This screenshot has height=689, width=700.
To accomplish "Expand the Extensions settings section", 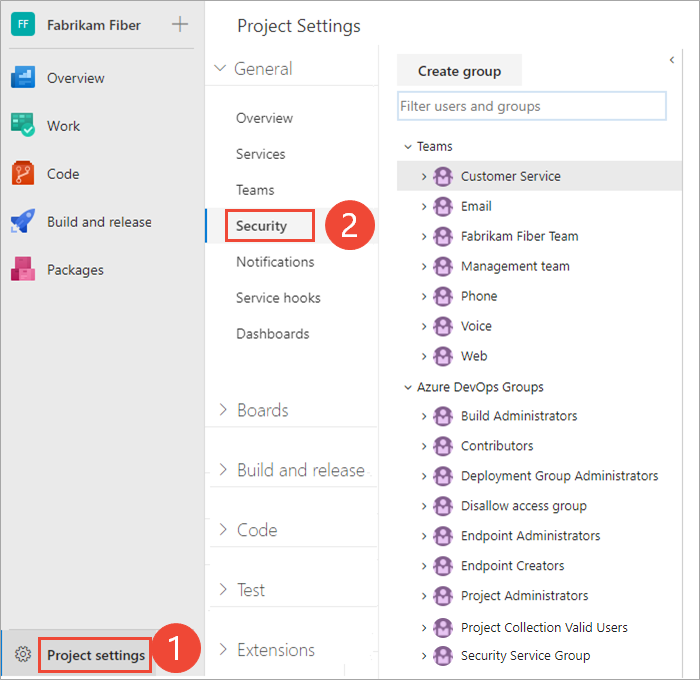I will pyautogui.click(x=223, y=649).
